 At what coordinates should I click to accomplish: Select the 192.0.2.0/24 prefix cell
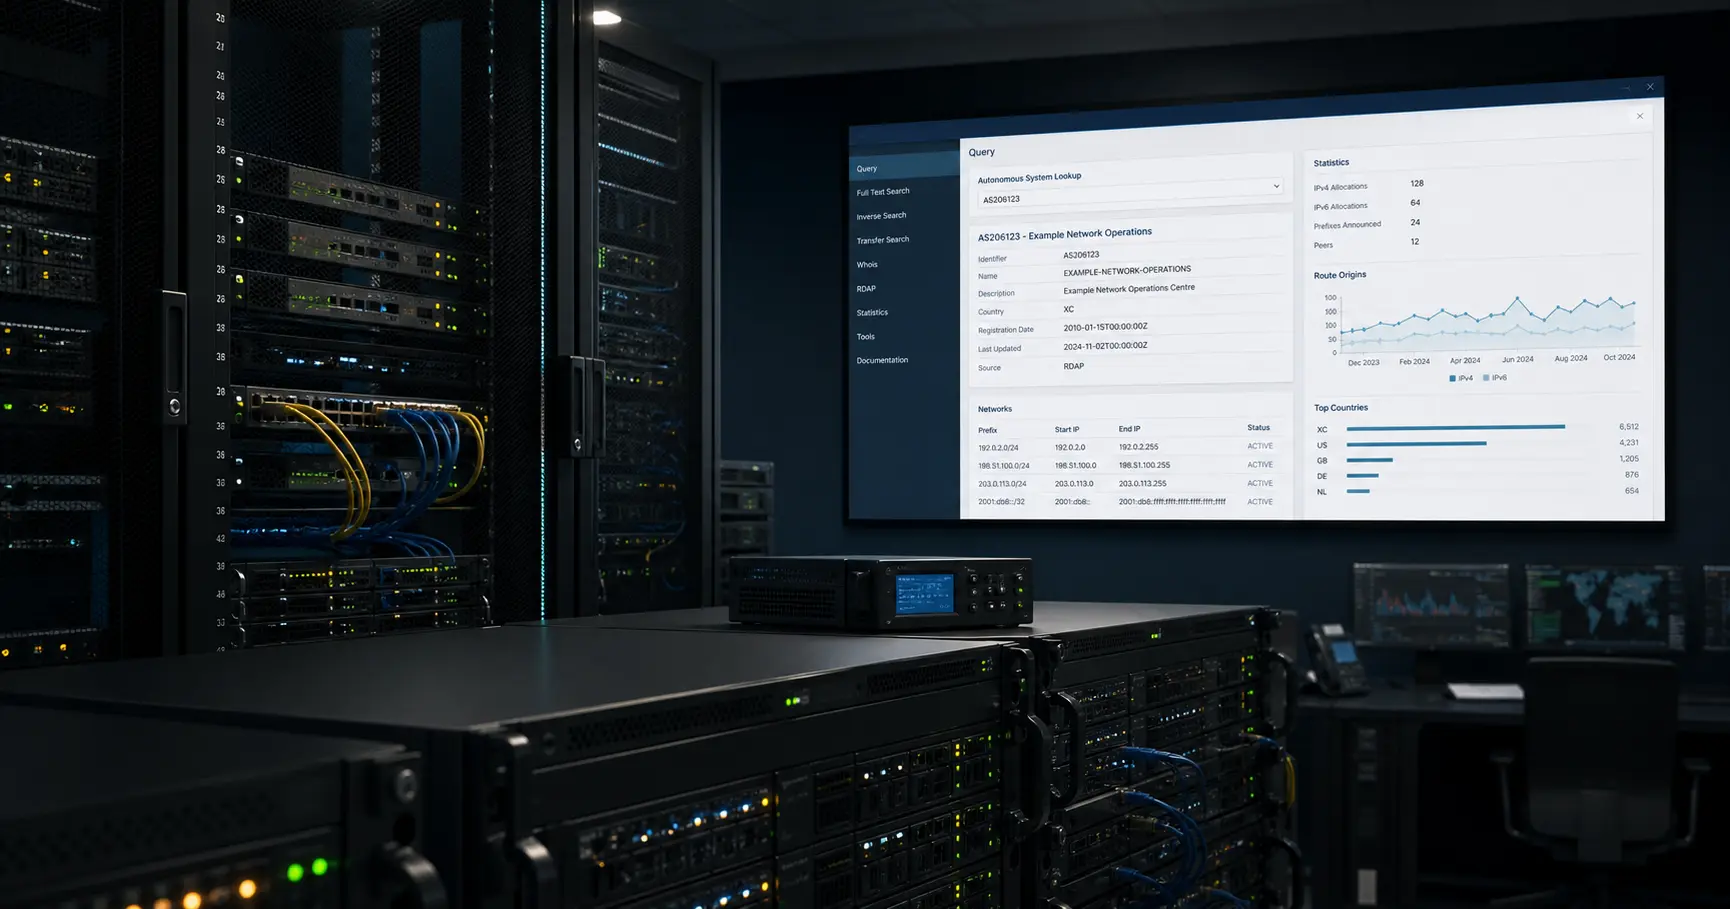coord(998,448)
